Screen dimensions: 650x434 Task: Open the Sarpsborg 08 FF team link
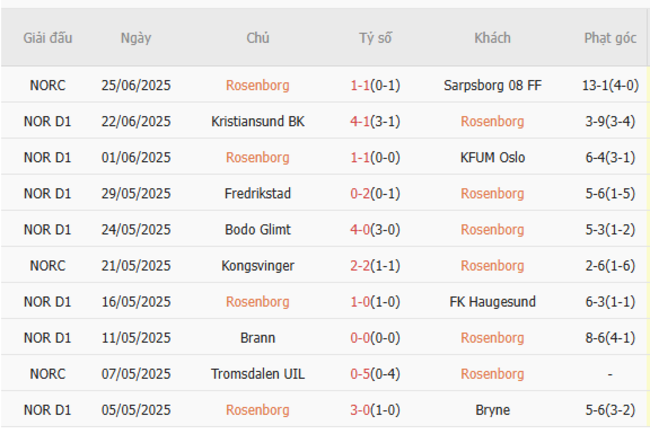[x=492, y=85]
